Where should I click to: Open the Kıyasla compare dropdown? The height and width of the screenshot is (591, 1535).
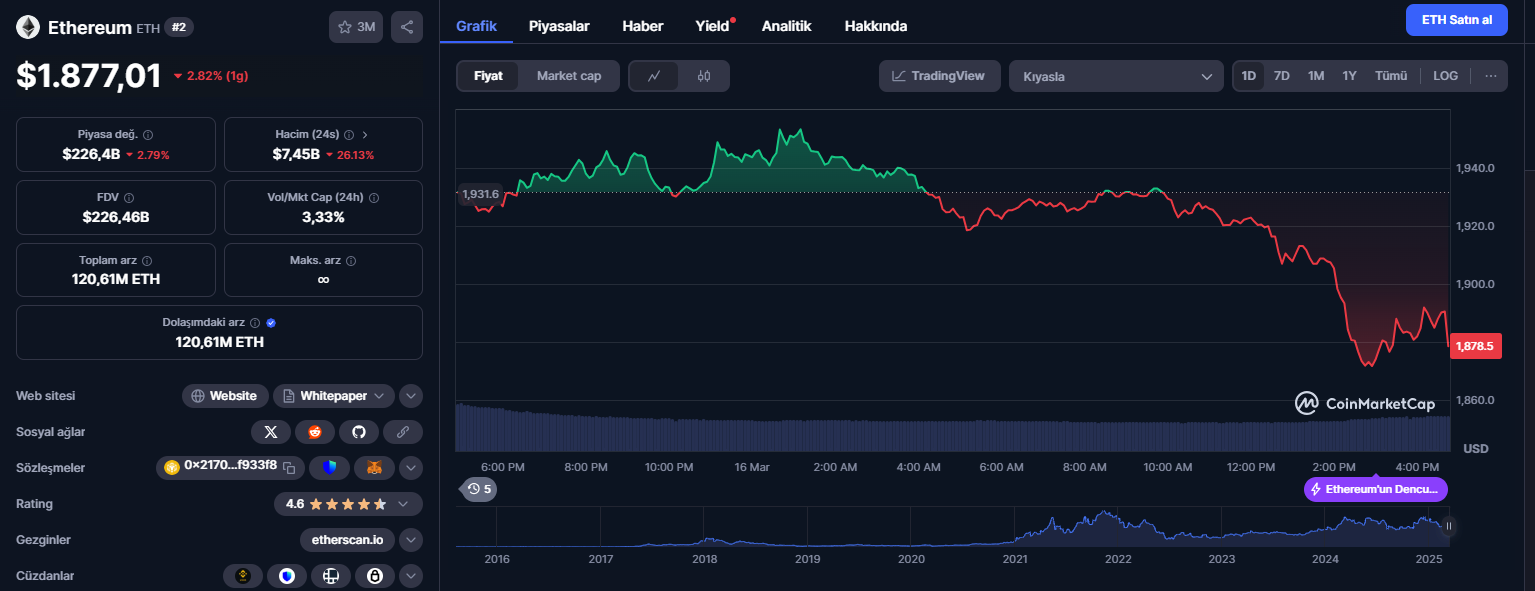[x=1116, y=76]
